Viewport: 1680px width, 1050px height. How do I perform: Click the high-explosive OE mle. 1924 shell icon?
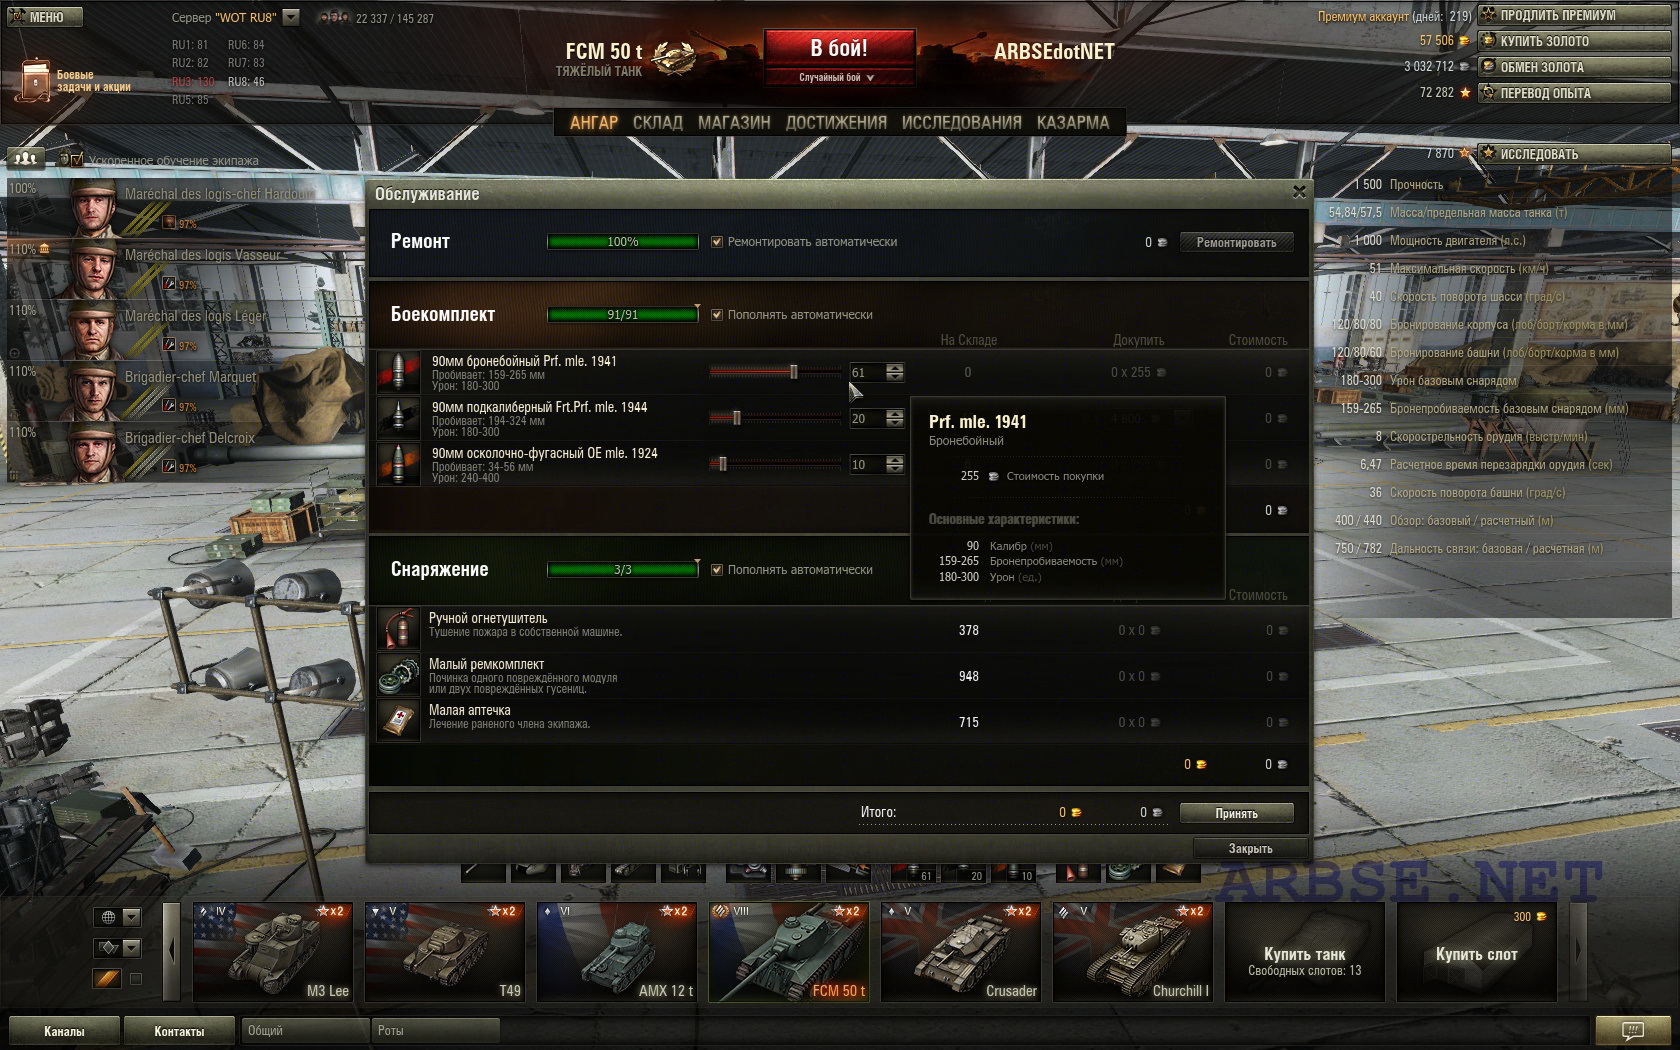[398, 464]
